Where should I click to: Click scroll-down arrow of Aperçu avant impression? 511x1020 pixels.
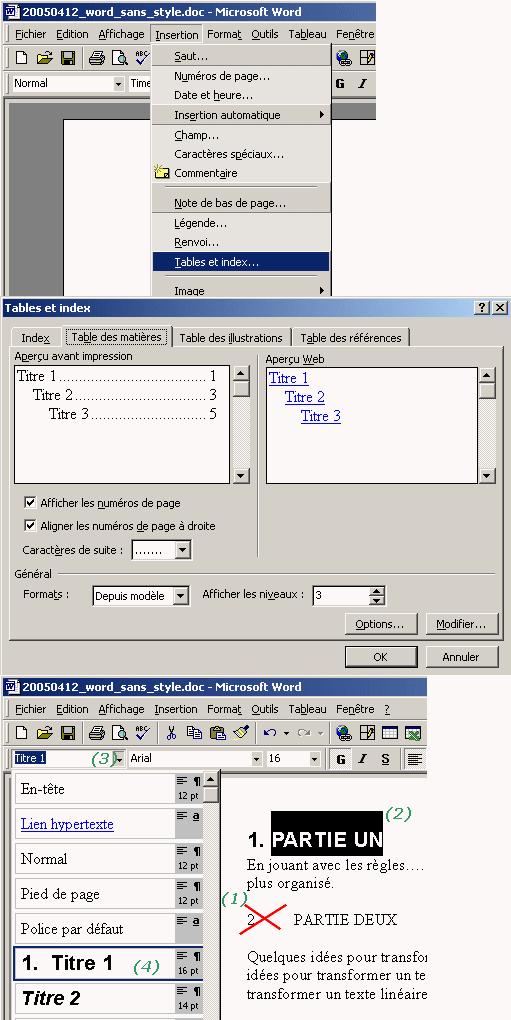point(241,476)
